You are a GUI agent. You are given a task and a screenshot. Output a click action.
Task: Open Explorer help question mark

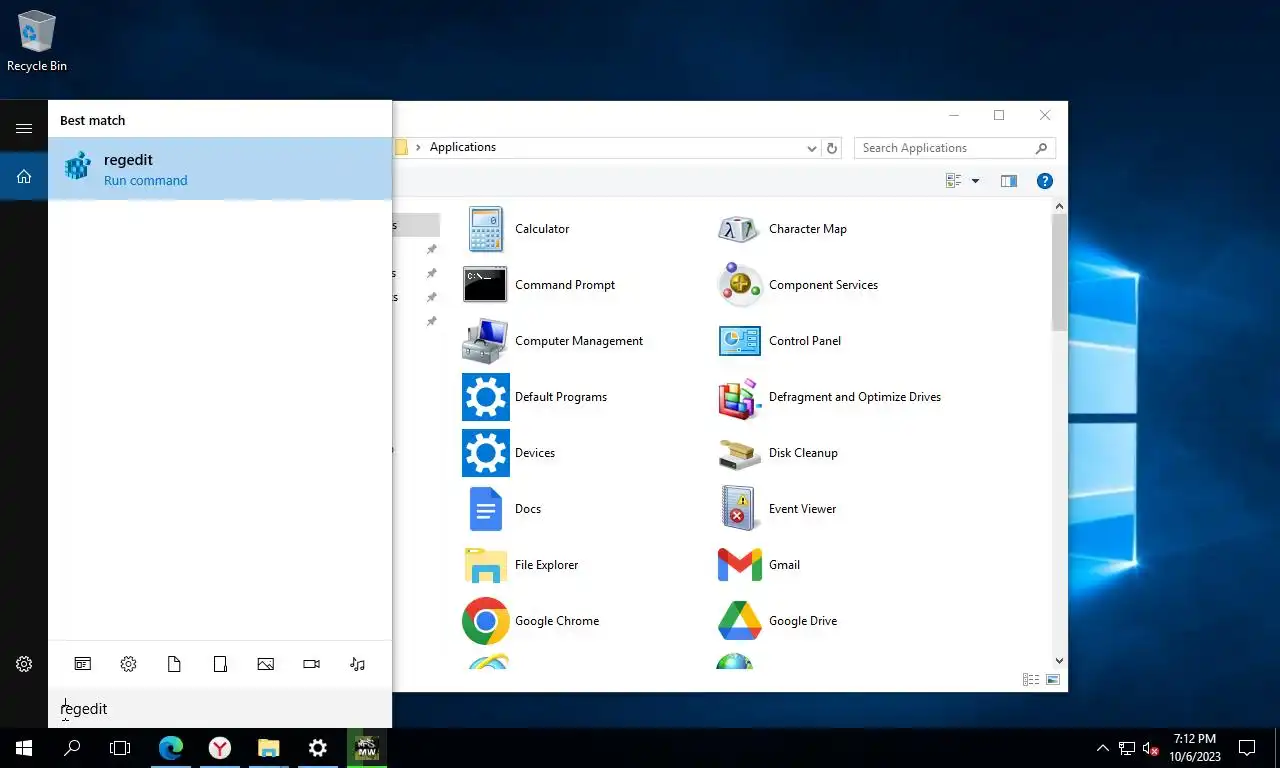1045,181
